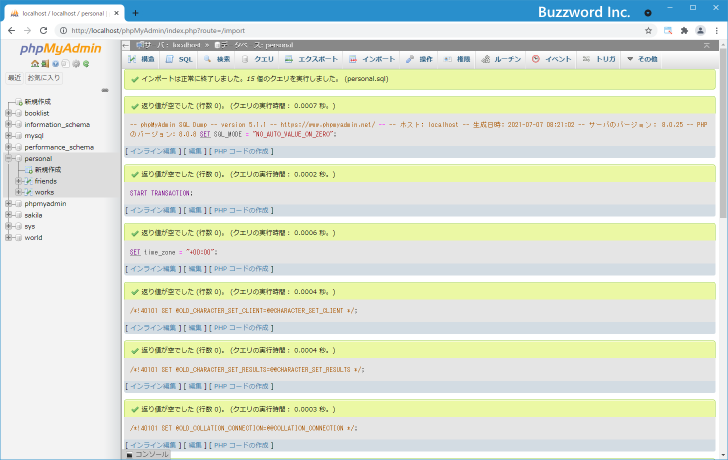Image resolution: width=728 pixels, height=460 pixels.
Task: Open the トリガ (Triggers) tab
Action: (x=599, y=59)
